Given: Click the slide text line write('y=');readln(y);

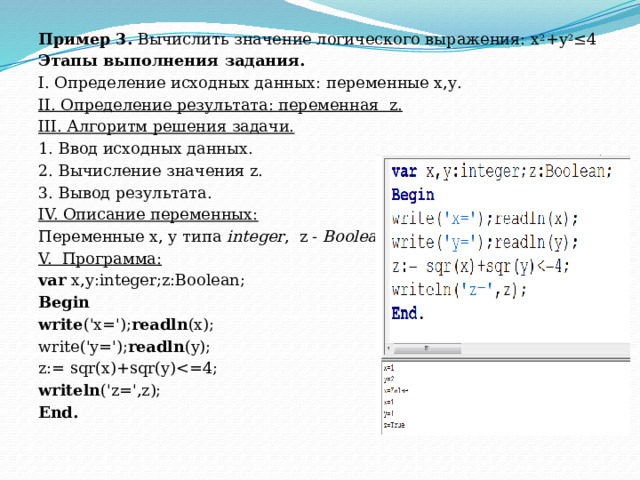Looking at the screenshot, I should [x=124, y=347].
